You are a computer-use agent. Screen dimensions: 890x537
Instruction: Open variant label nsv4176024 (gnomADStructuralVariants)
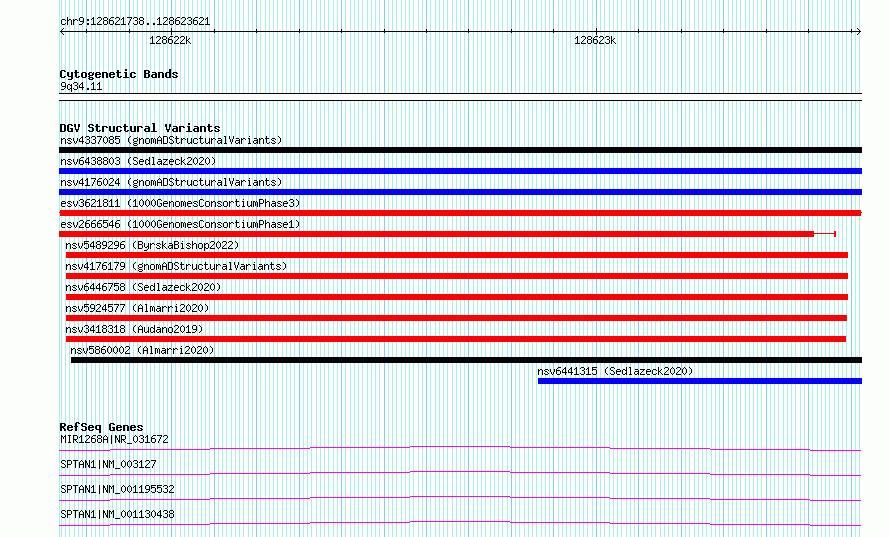point(171,182)
